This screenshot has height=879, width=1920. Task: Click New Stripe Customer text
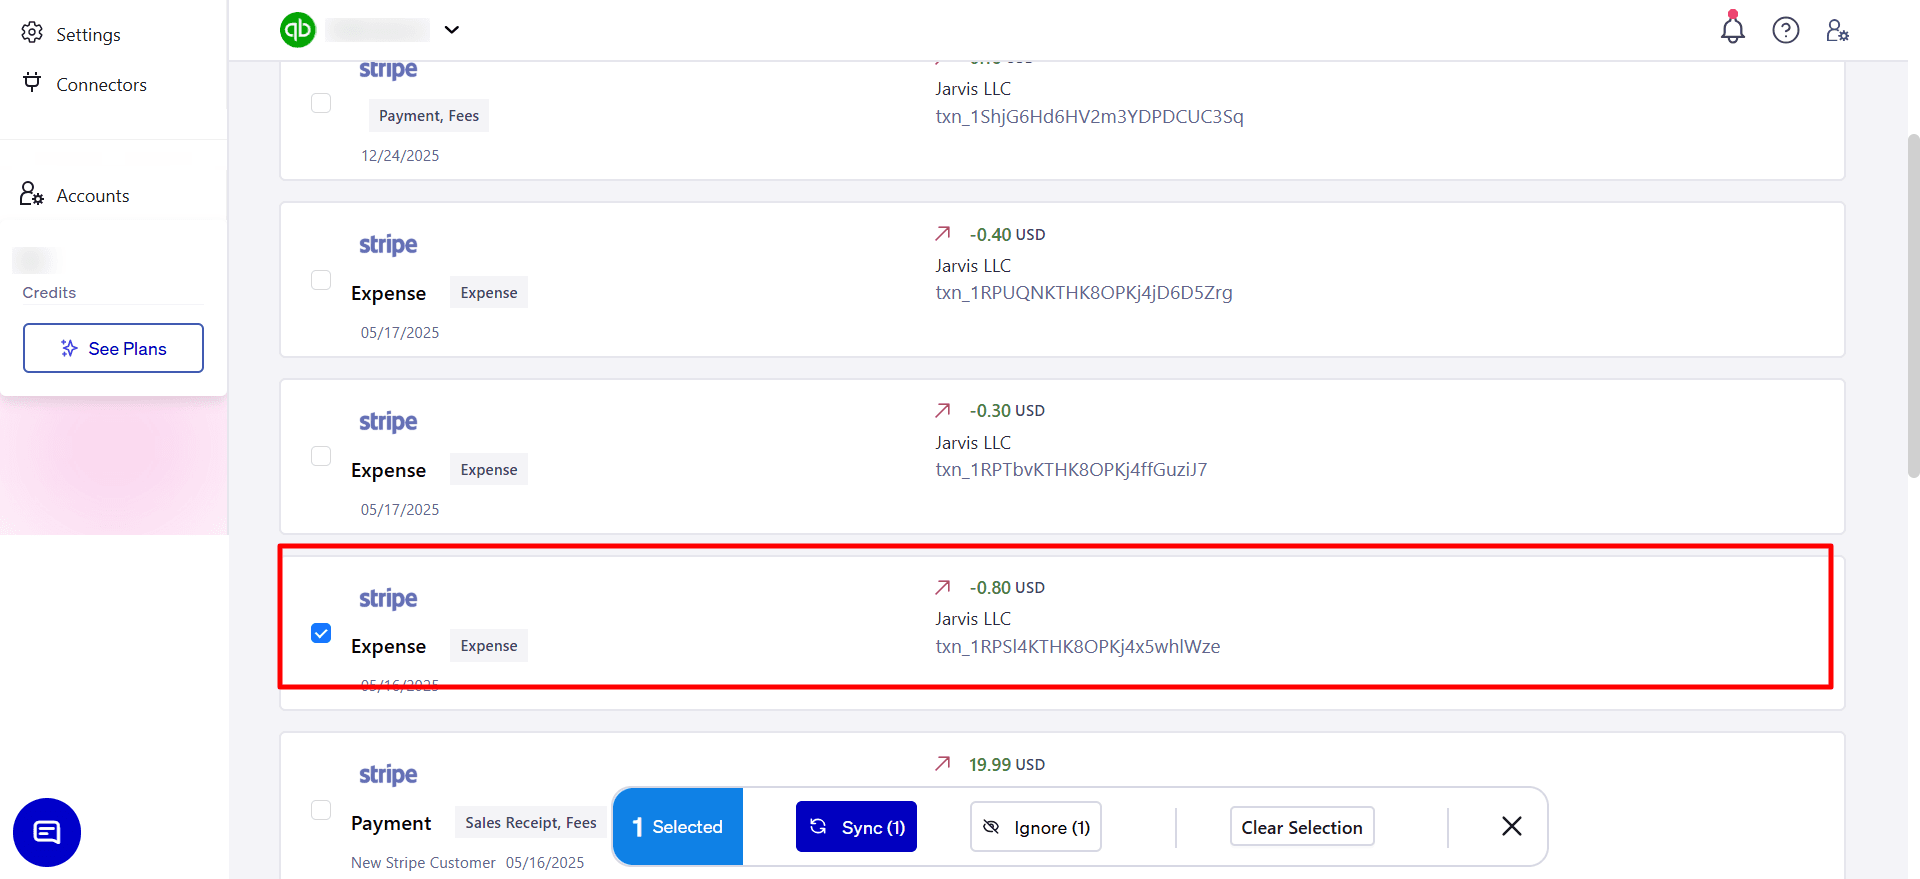[x=423, y=863]
